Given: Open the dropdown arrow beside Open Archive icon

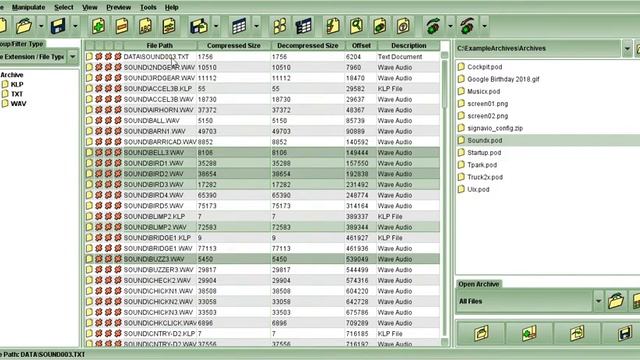Looking at the screenshot, I should [41, 26].
